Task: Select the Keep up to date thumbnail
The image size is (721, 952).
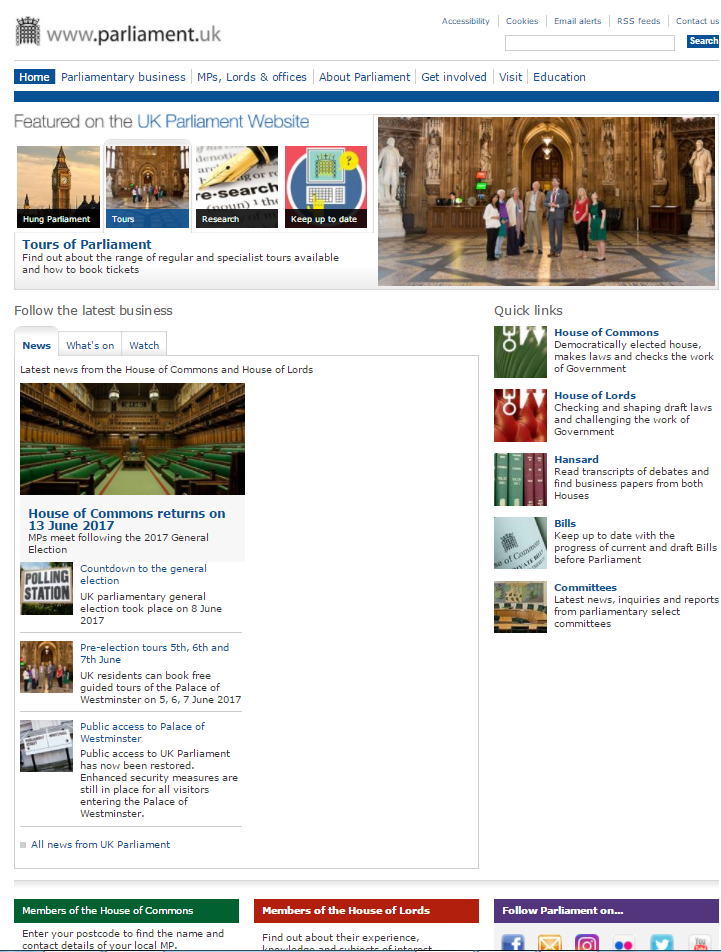Action: pos(326,186)
